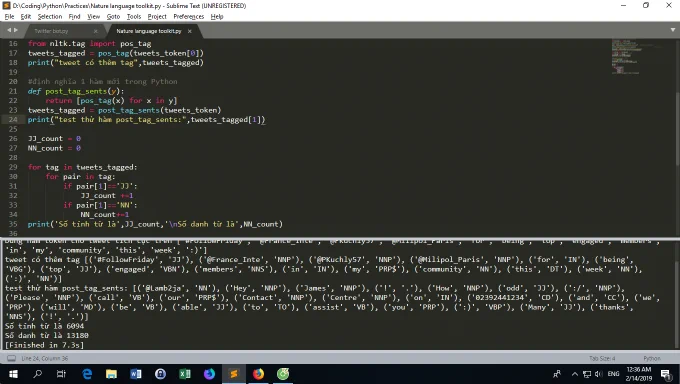Toggle the side bar panel-switcher icon in the status bar

(12, 358)
